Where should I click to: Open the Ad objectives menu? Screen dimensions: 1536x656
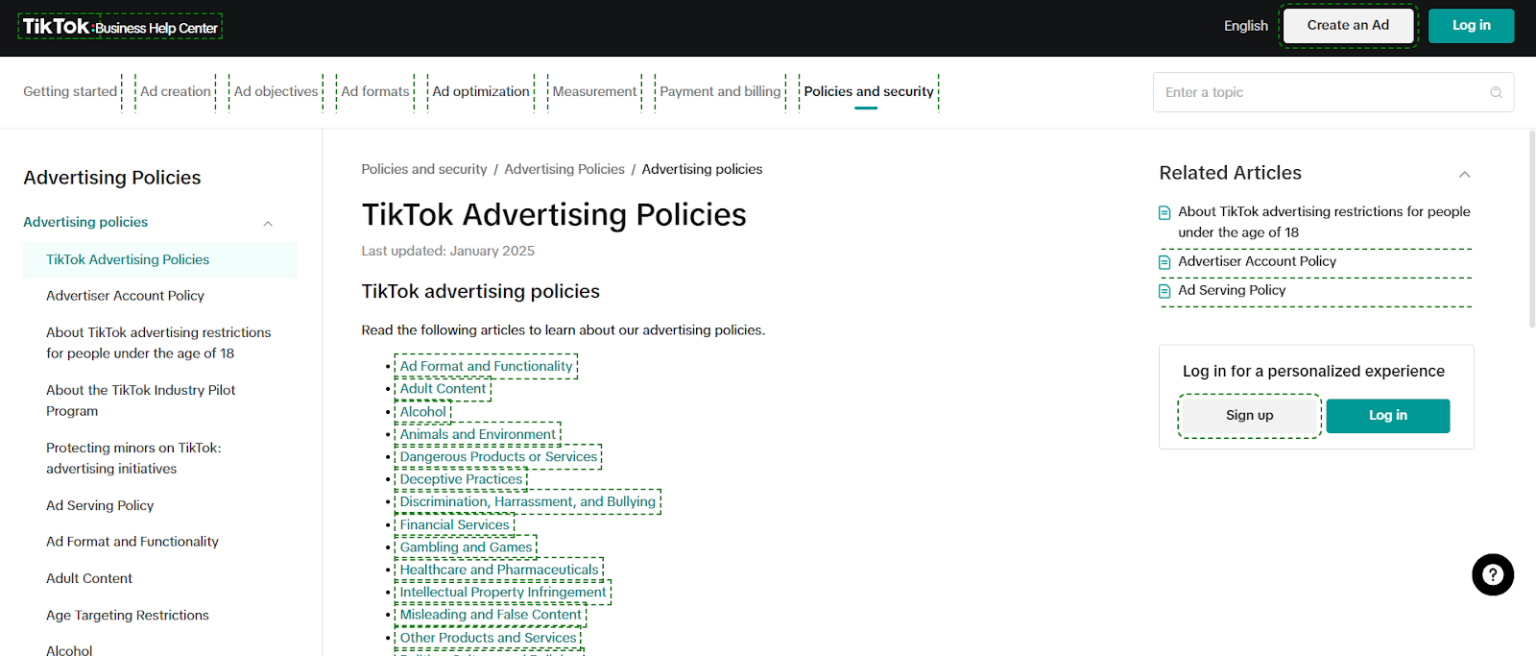pyautogui.click(x=276, y=92)
